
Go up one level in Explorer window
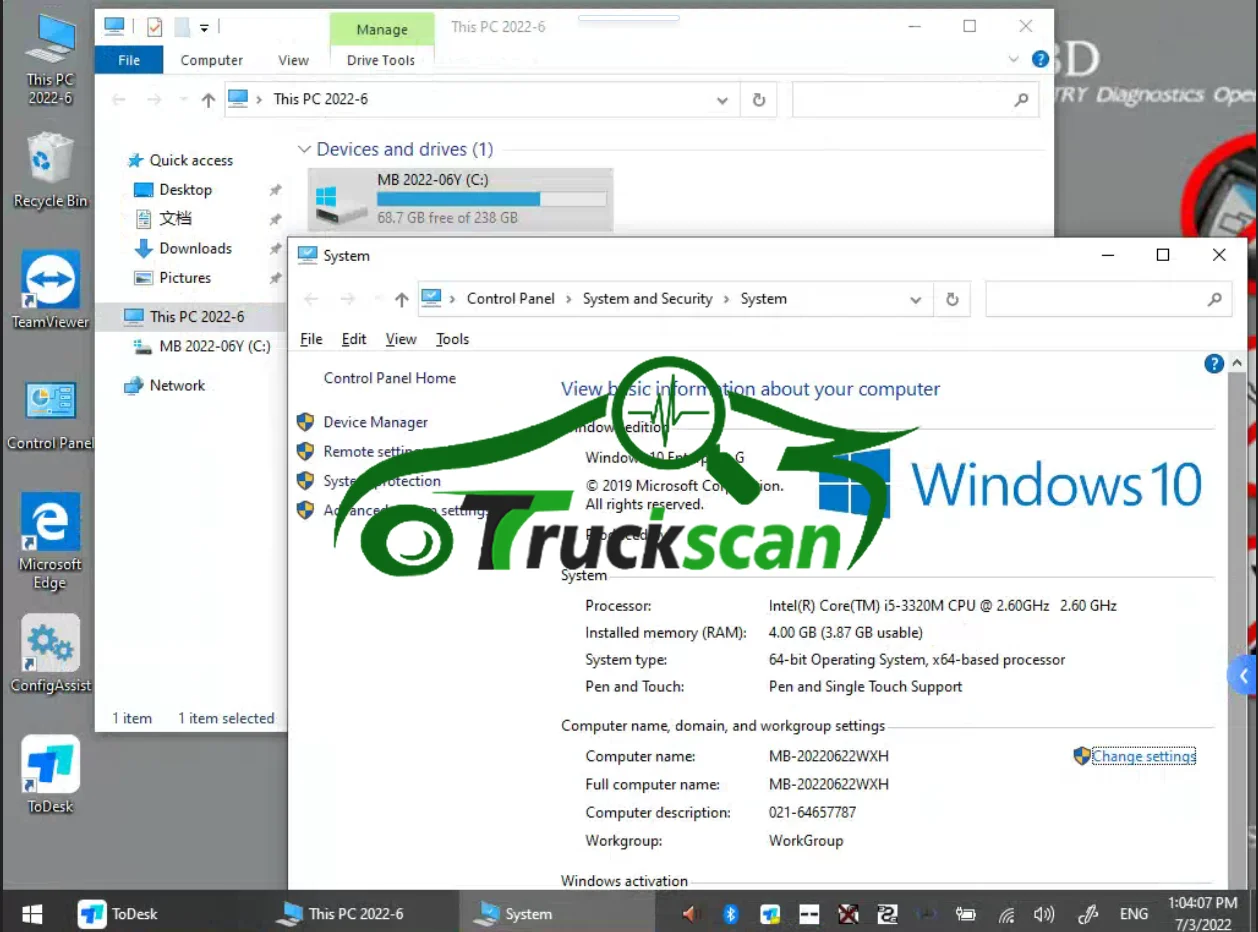[x=208, y=99]
